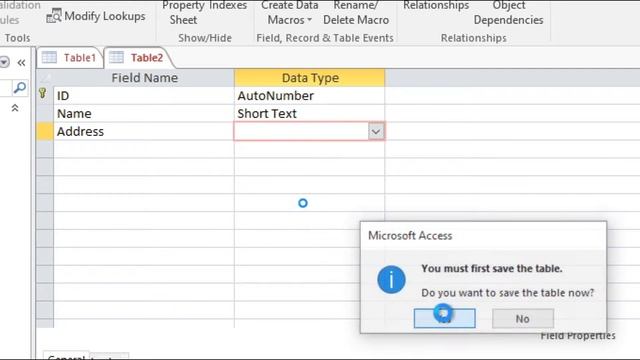Click Rename/Delete Macro button
The width and height of the screenshot is (640, 360).
click(356, 13)
